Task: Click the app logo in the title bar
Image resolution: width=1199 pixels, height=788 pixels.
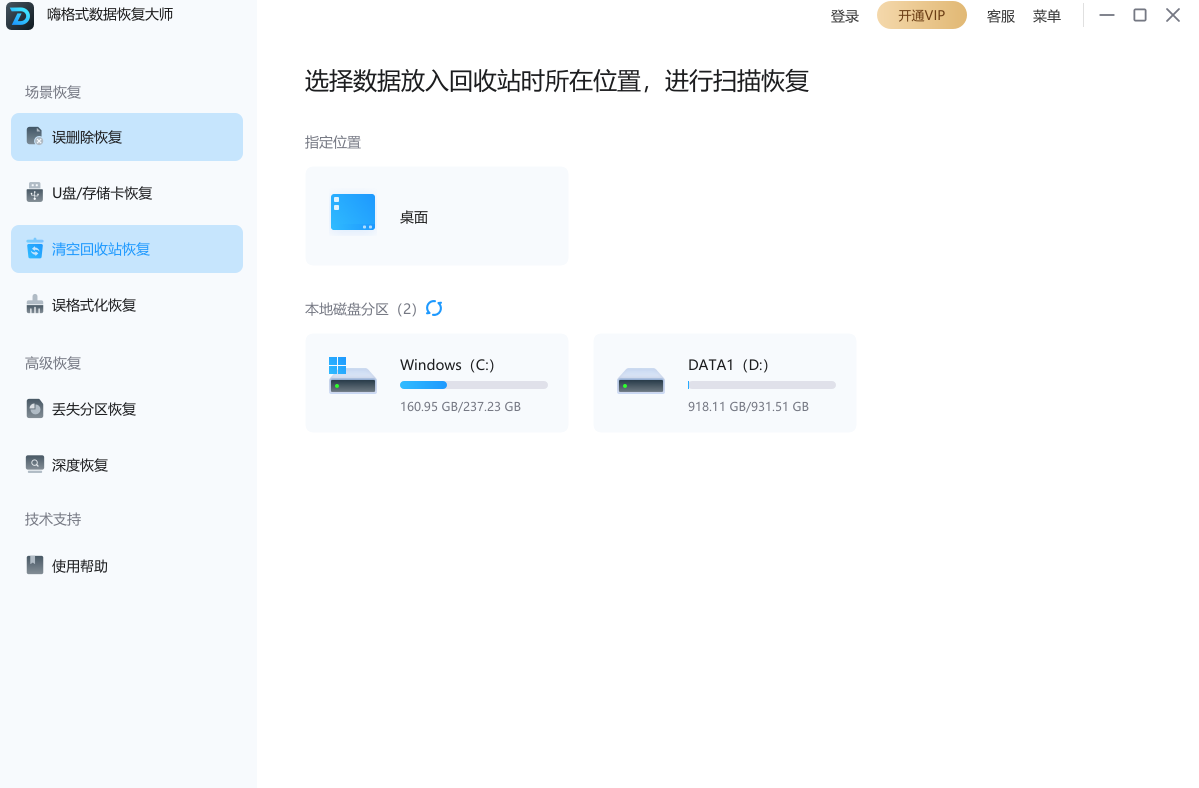Action: pyautogui.click(x=20, y=15)
